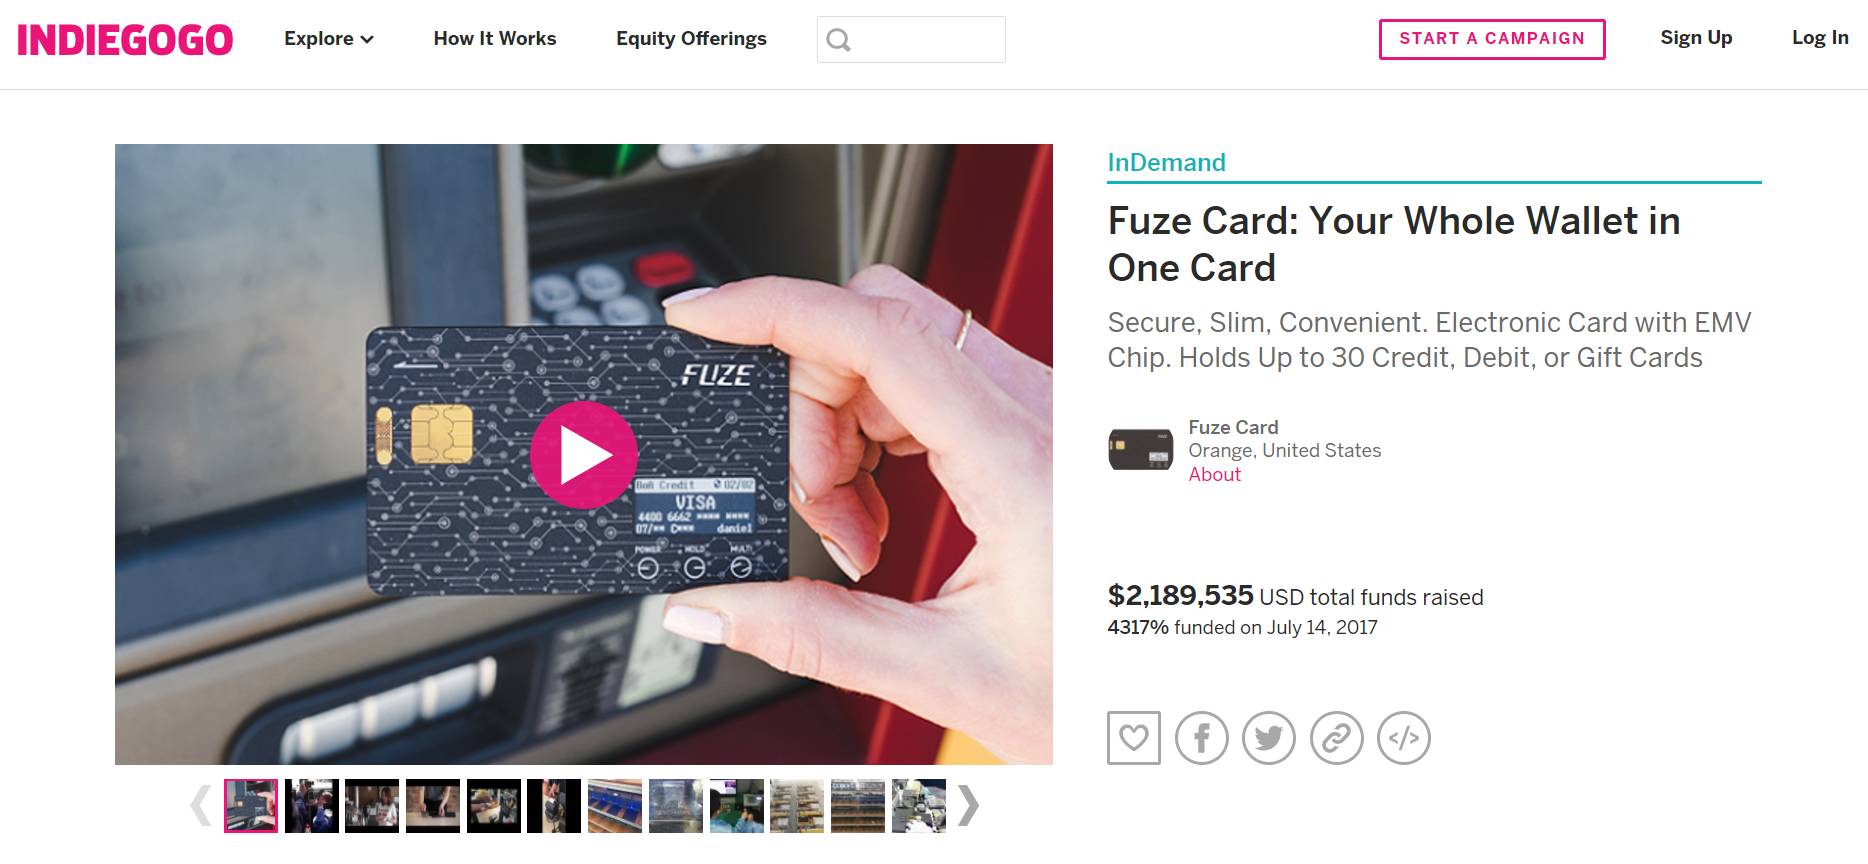1868x864 pixels.
Task: Click the Log In link
Action: (x=1820, y=38)
